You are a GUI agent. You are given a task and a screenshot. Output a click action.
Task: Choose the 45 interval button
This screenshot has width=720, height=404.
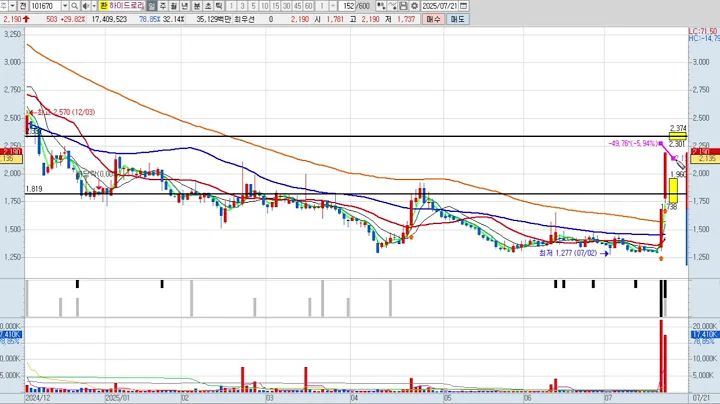(298, 6)
